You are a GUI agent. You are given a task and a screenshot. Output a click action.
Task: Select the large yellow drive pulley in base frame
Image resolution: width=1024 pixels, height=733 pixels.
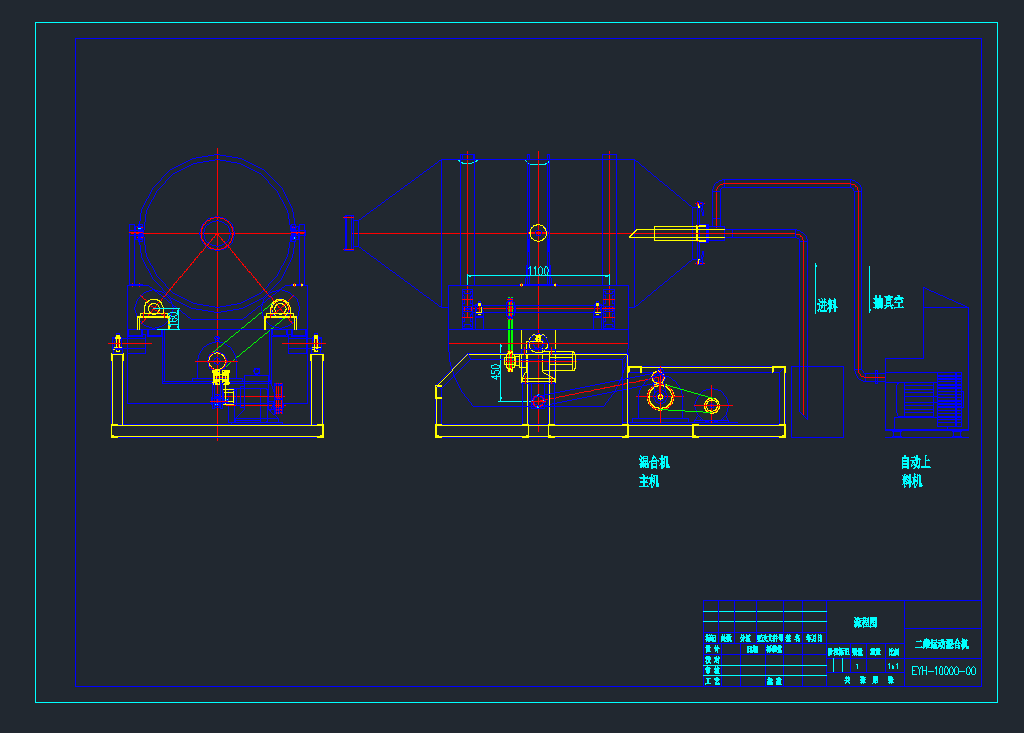pos(659,399)
